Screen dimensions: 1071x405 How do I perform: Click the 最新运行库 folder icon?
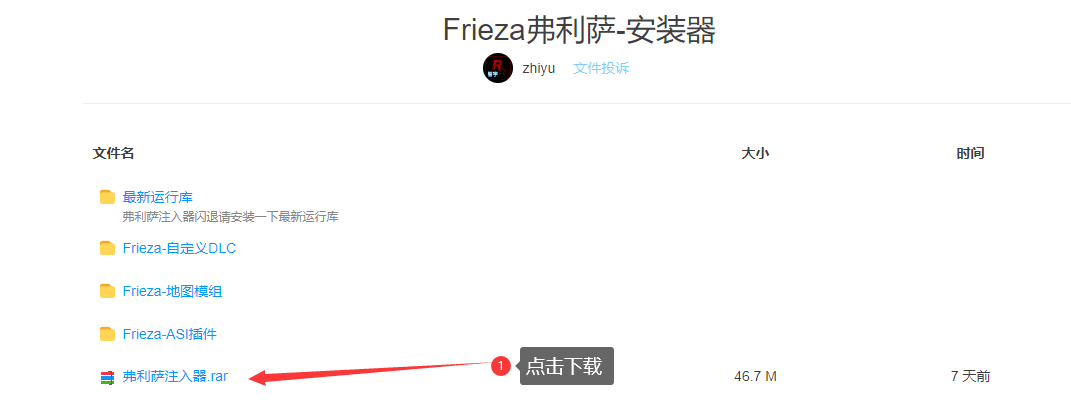point(107,197)
